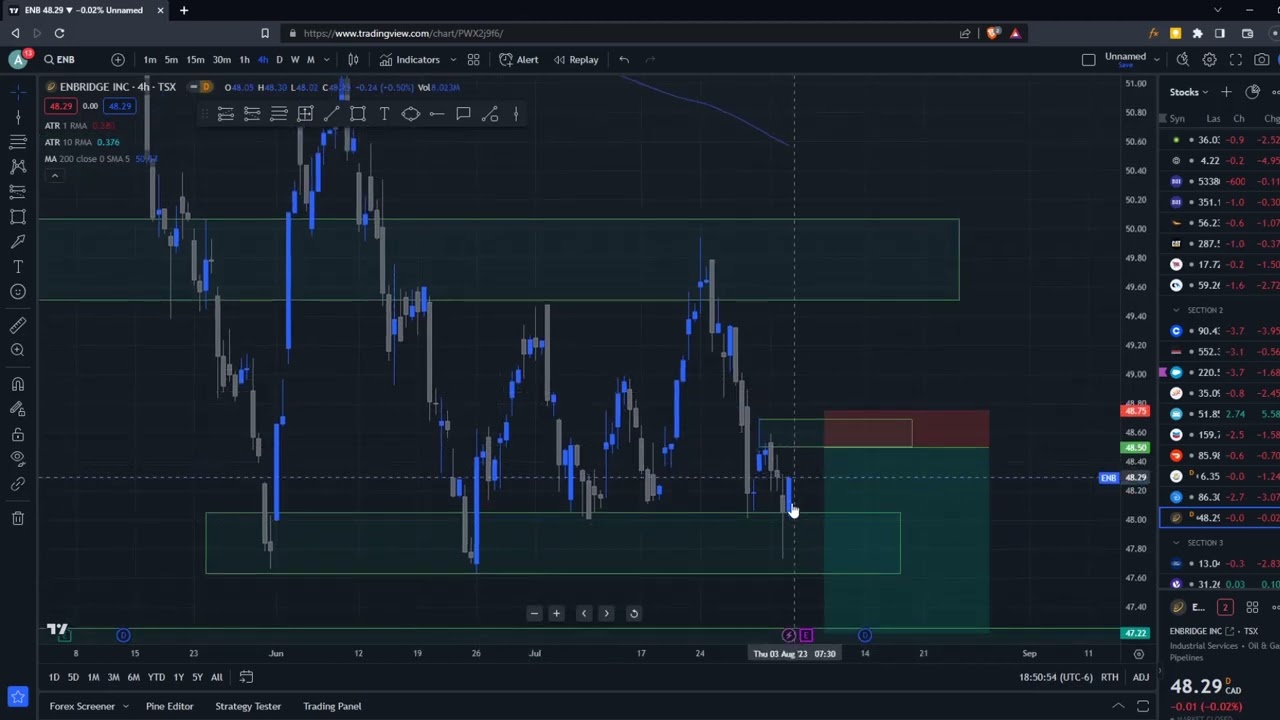Open go to date calendar icon
The height and width of the screenshot is (720, 1280).
(246, 677)
